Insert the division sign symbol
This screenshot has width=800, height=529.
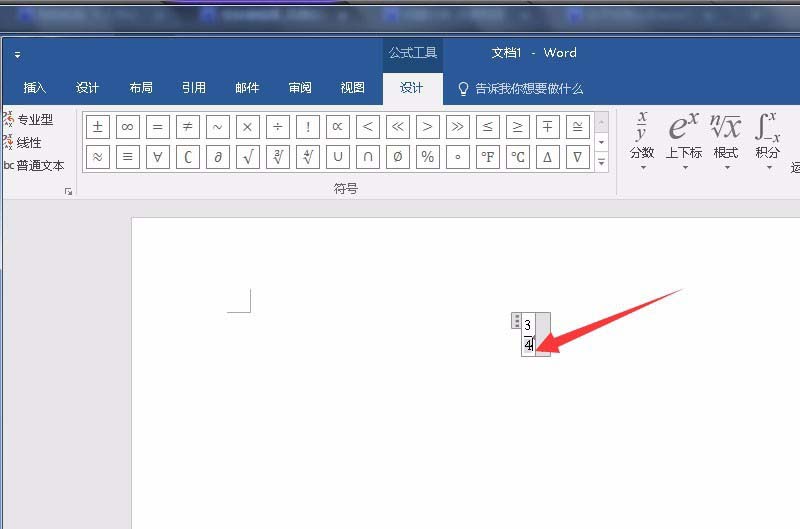[278, 127]
